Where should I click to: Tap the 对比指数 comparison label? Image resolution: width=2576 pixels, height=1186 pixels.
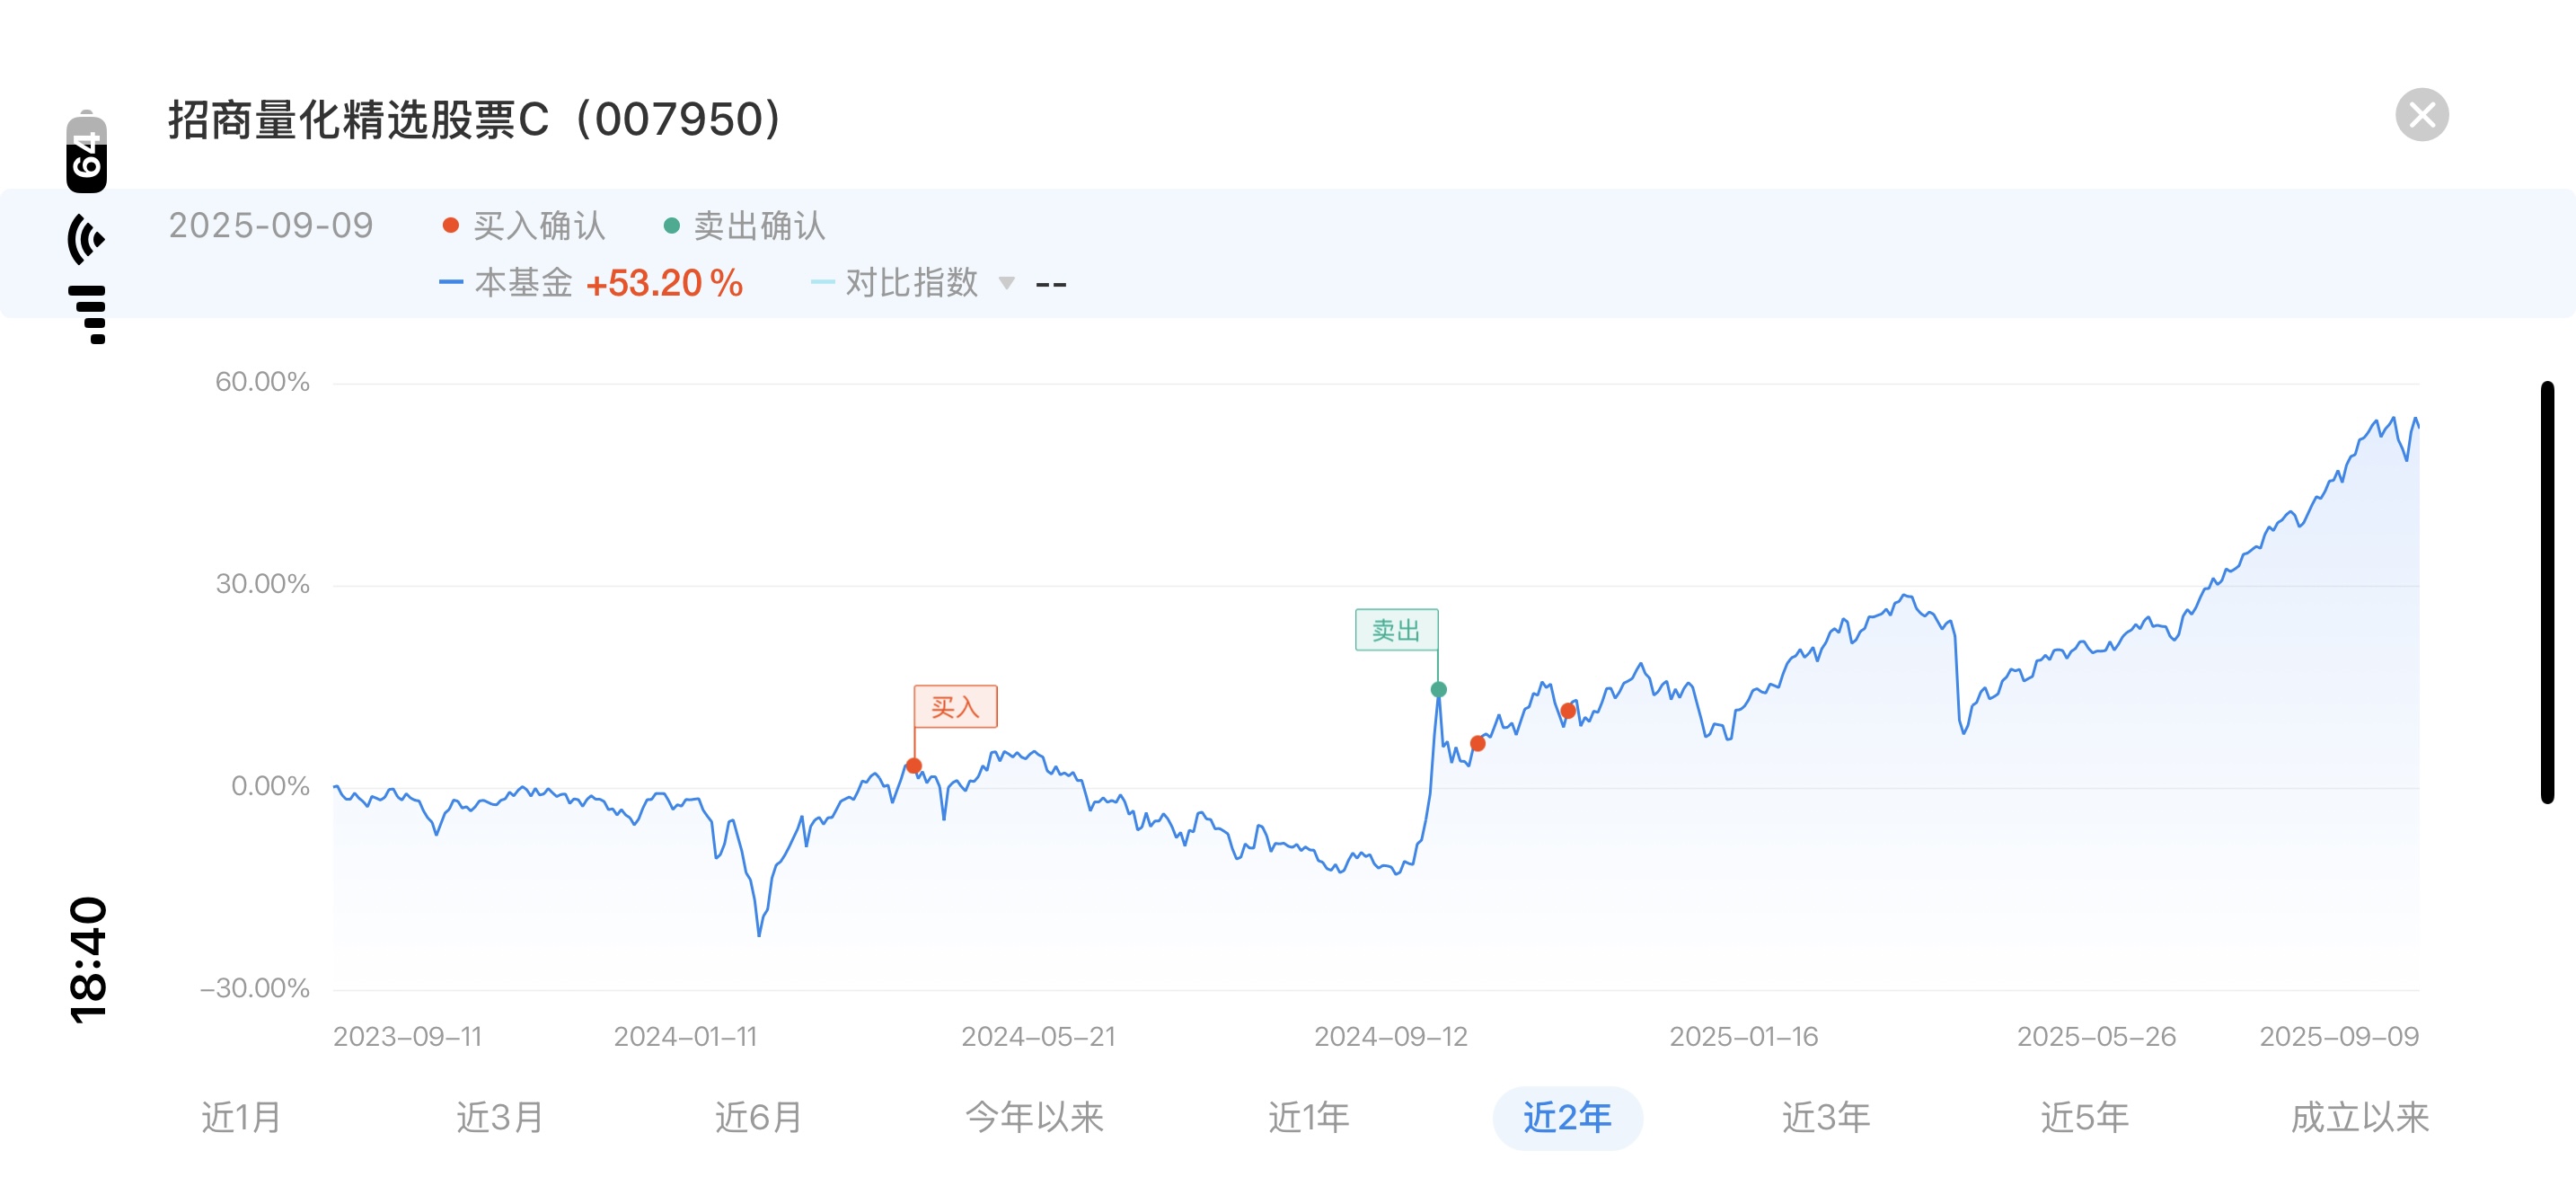tap(911, 283)
